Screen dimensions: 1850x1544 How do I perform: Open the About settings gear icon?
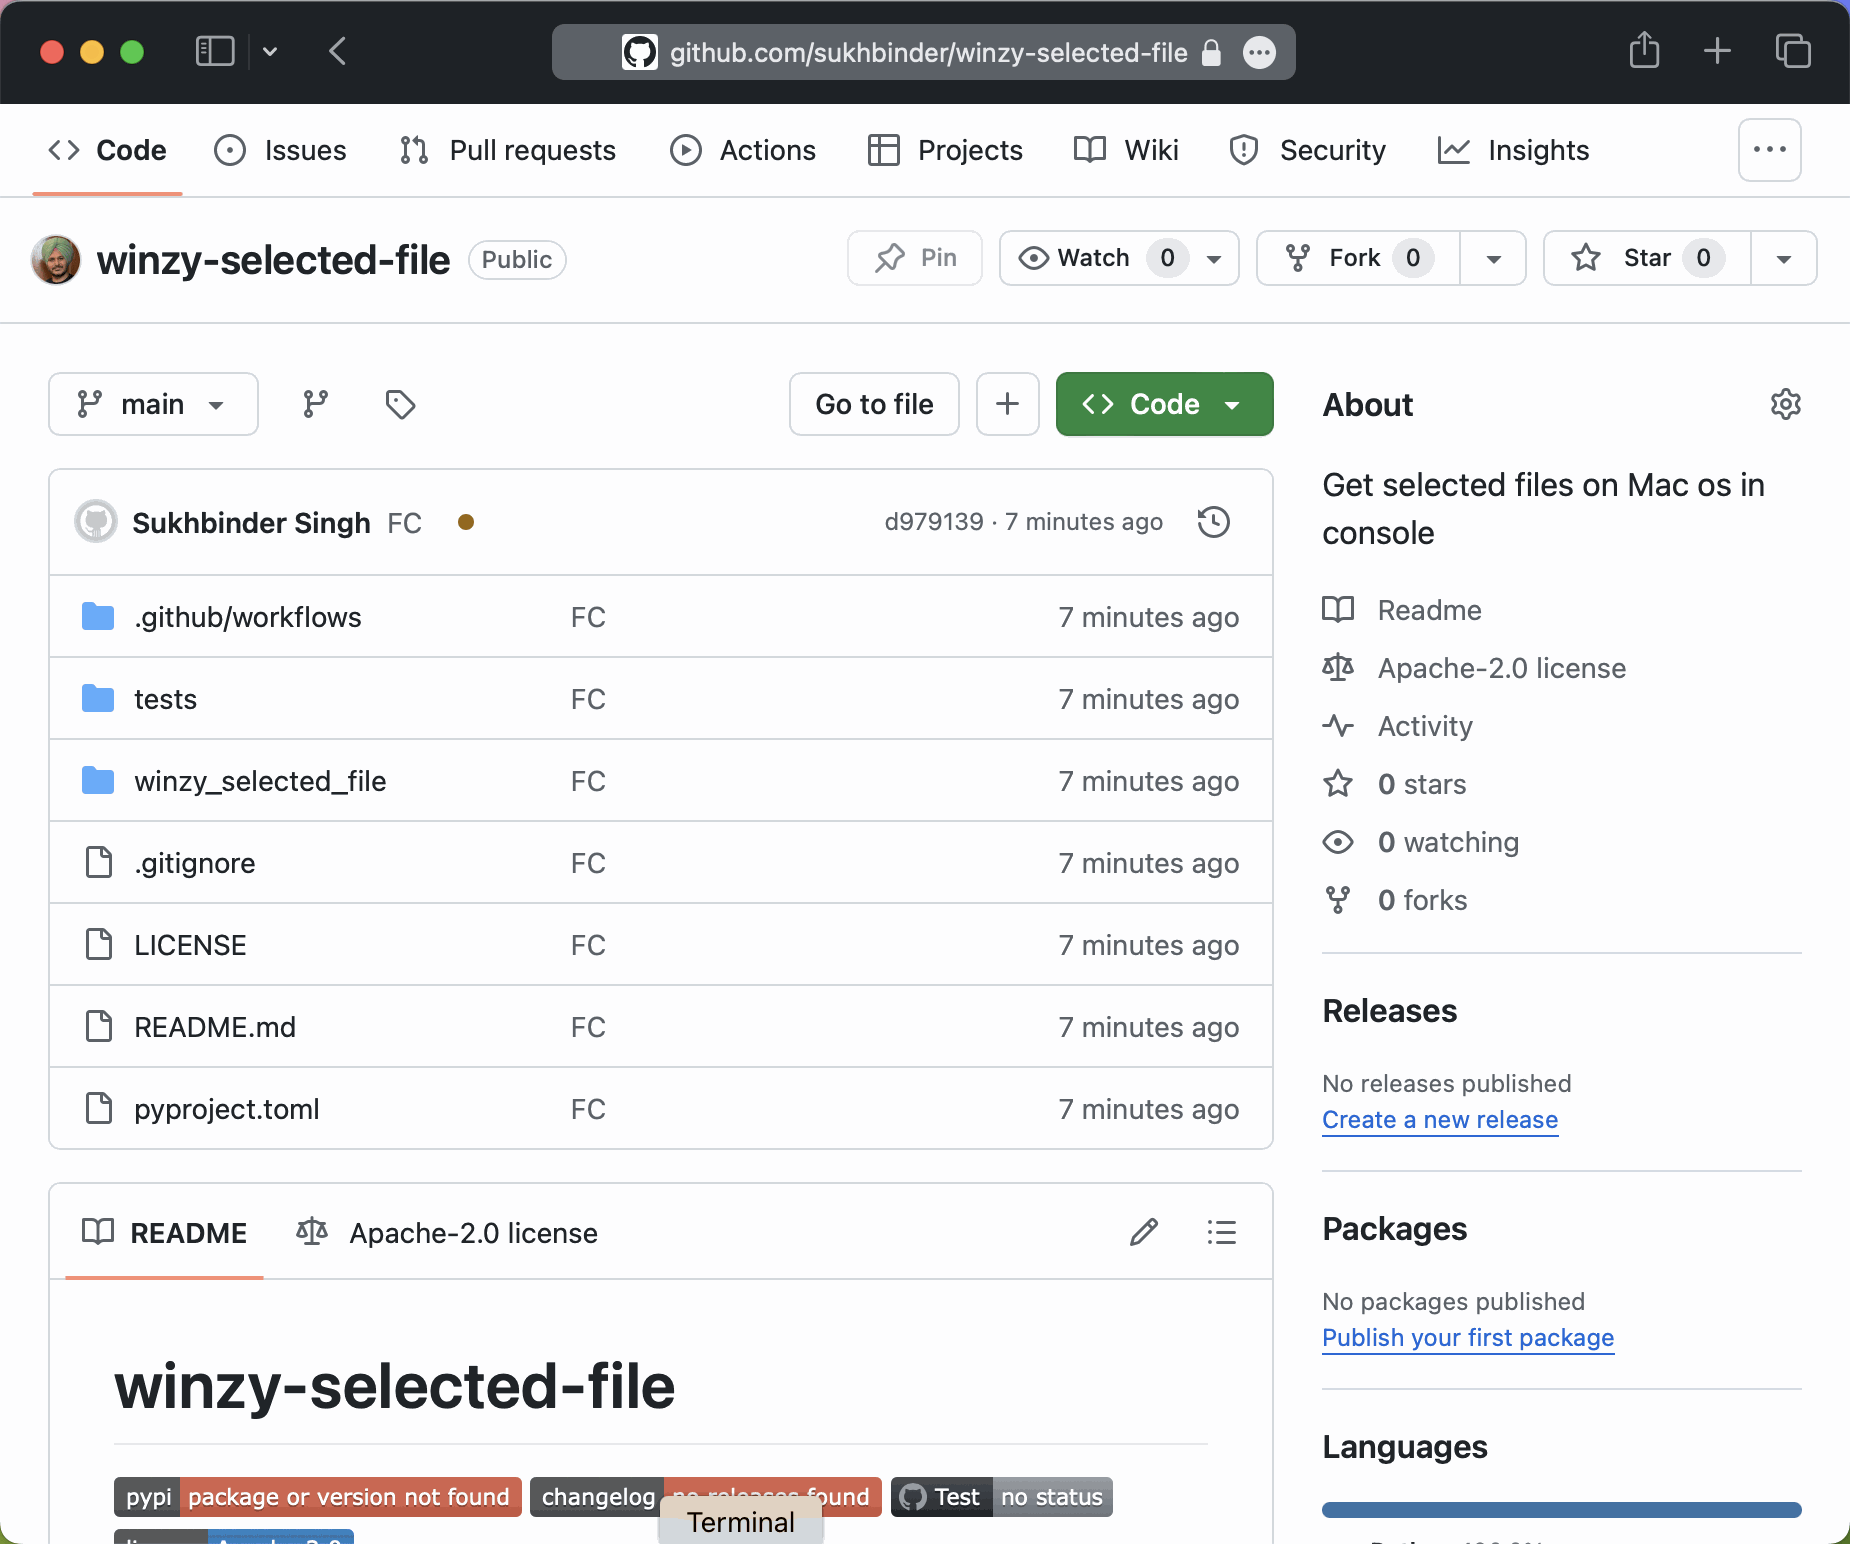1785,404
